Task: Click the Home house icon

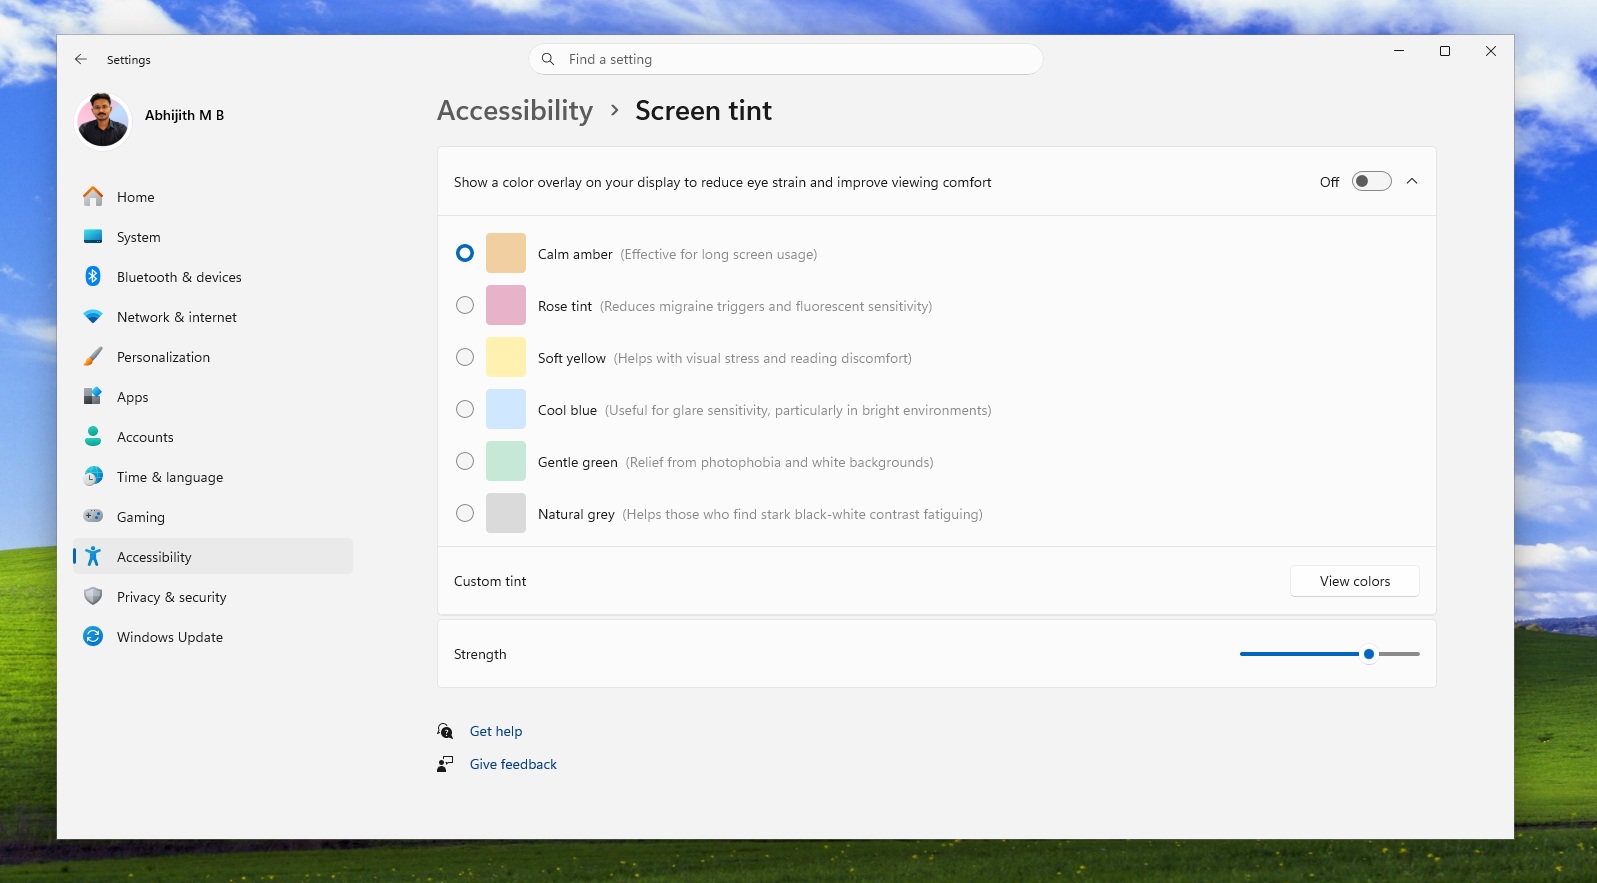Action: pyautogui.click(x=93, y=197)
